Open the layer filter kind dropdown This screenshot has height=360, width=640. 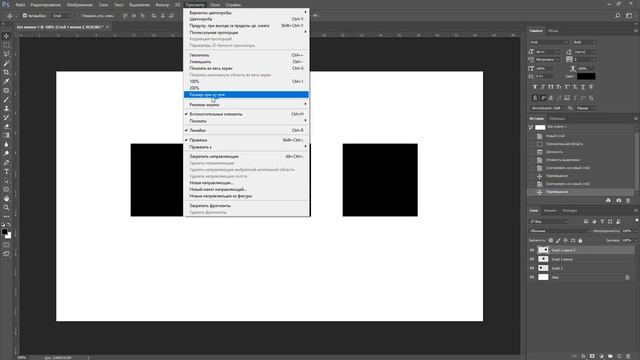tap(549, 221)
